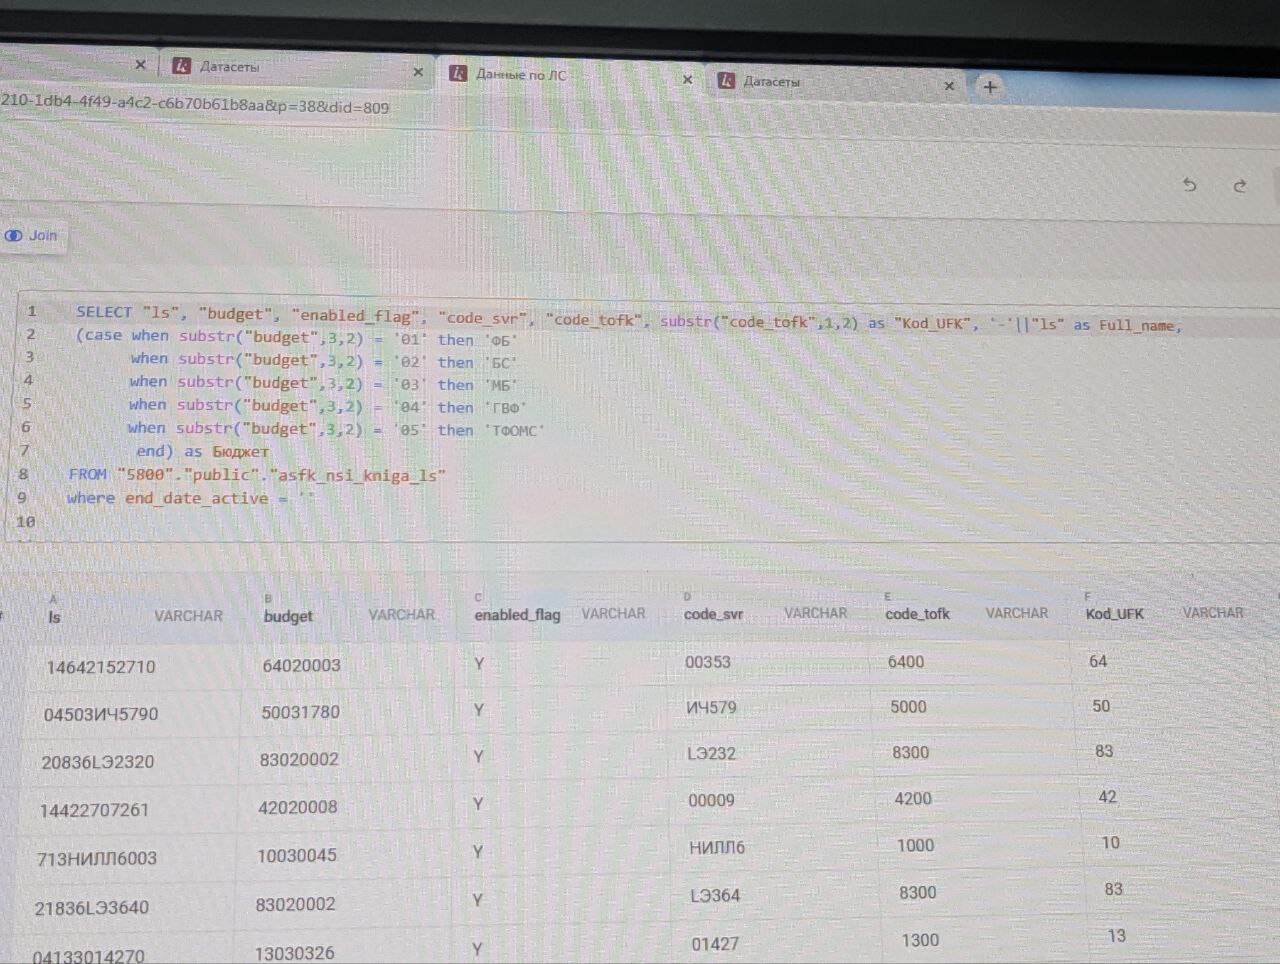The image size is (1280, 964).
Task: Close the Данные по ЛС tab
Action: (687, 79)
